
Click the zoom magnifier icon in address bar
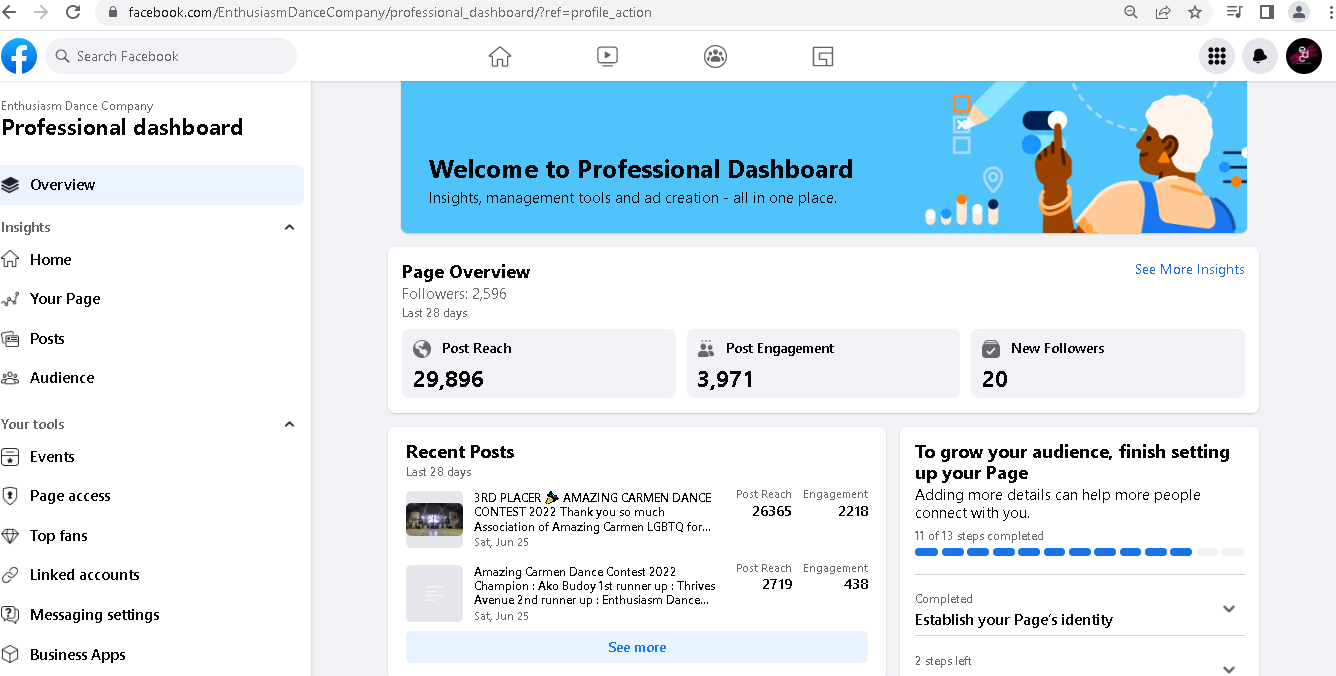click(1131, 12)
